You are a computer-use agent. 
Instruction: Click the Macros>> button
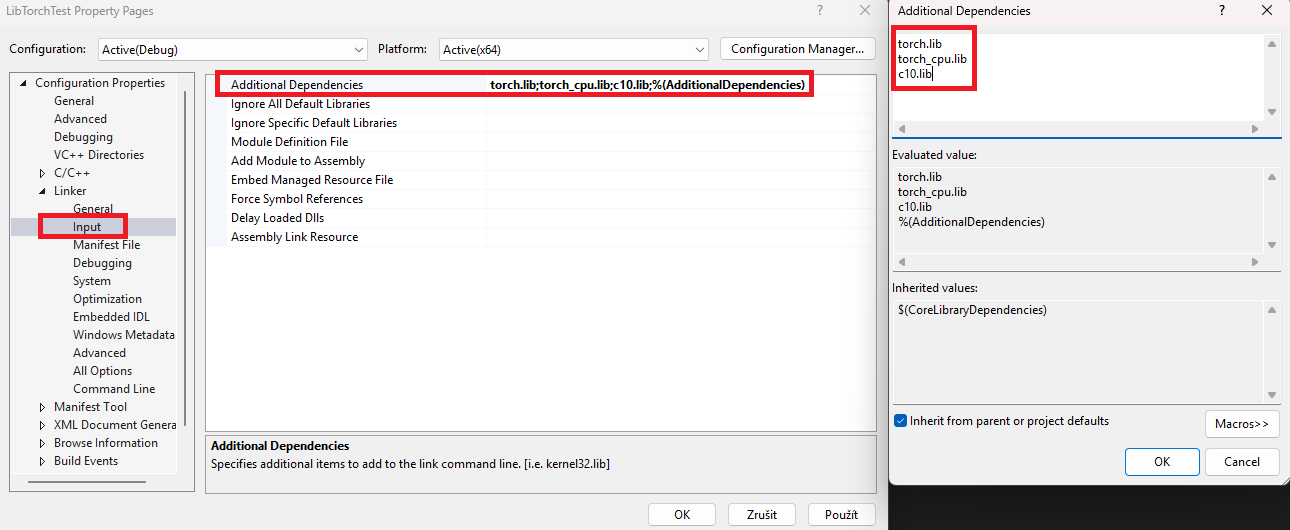tap(1242, 424)
